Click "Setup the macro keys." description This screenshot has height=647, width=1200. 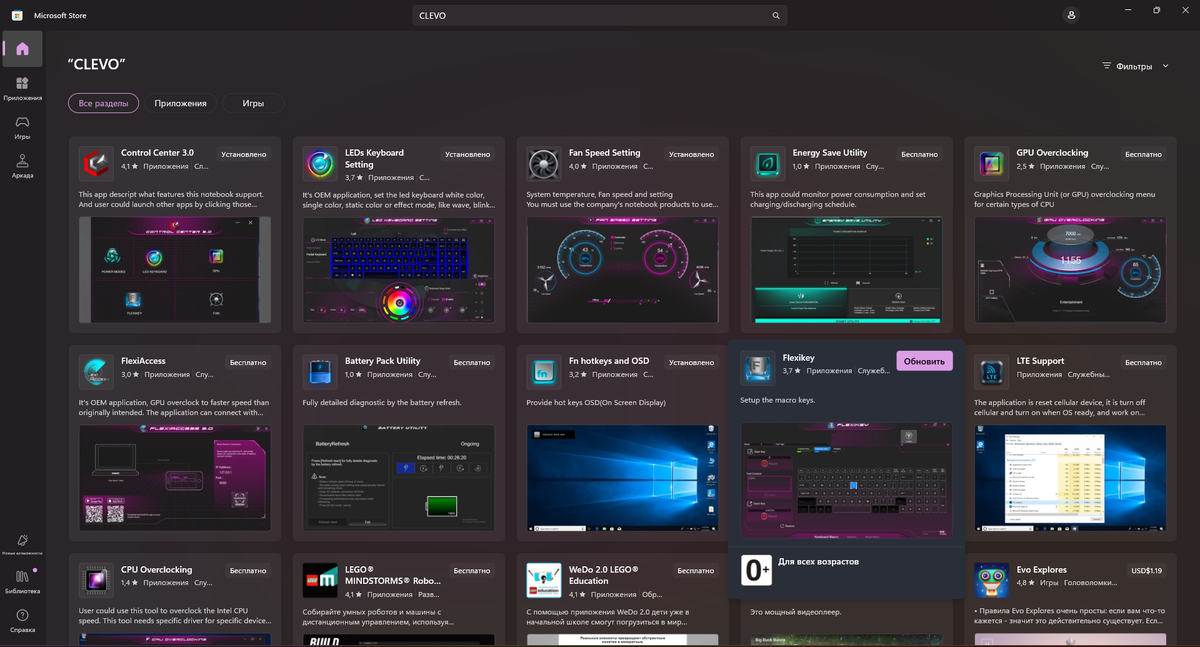point(778,400)
